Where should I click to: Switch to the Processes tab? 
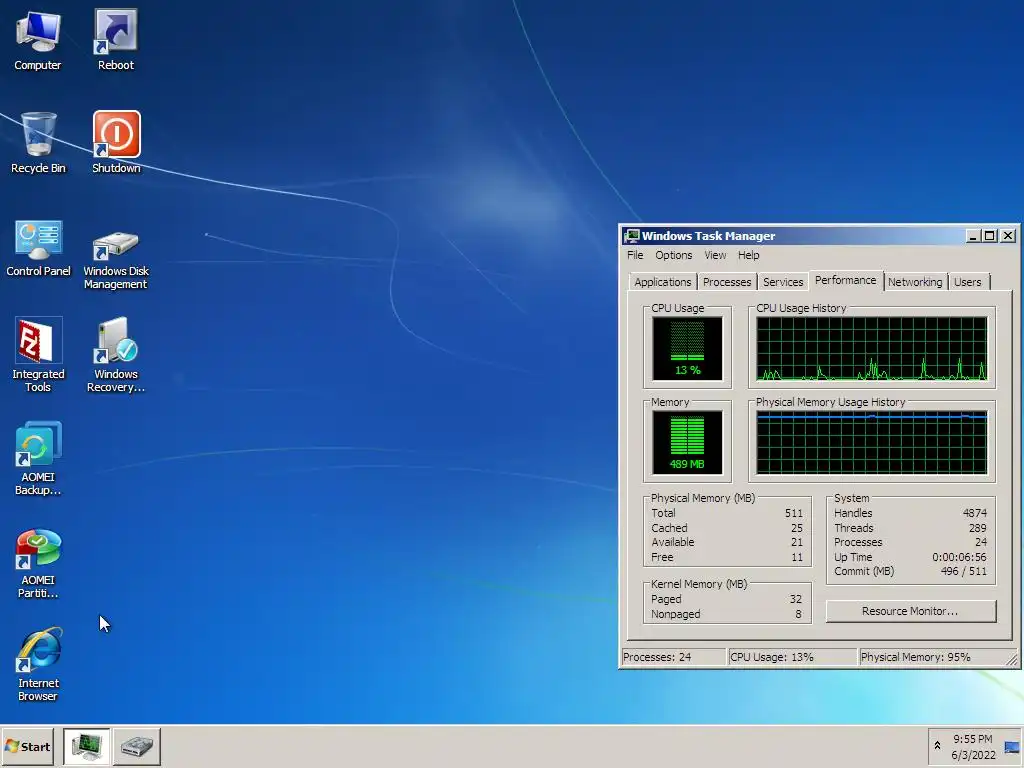tap(727, 282)
